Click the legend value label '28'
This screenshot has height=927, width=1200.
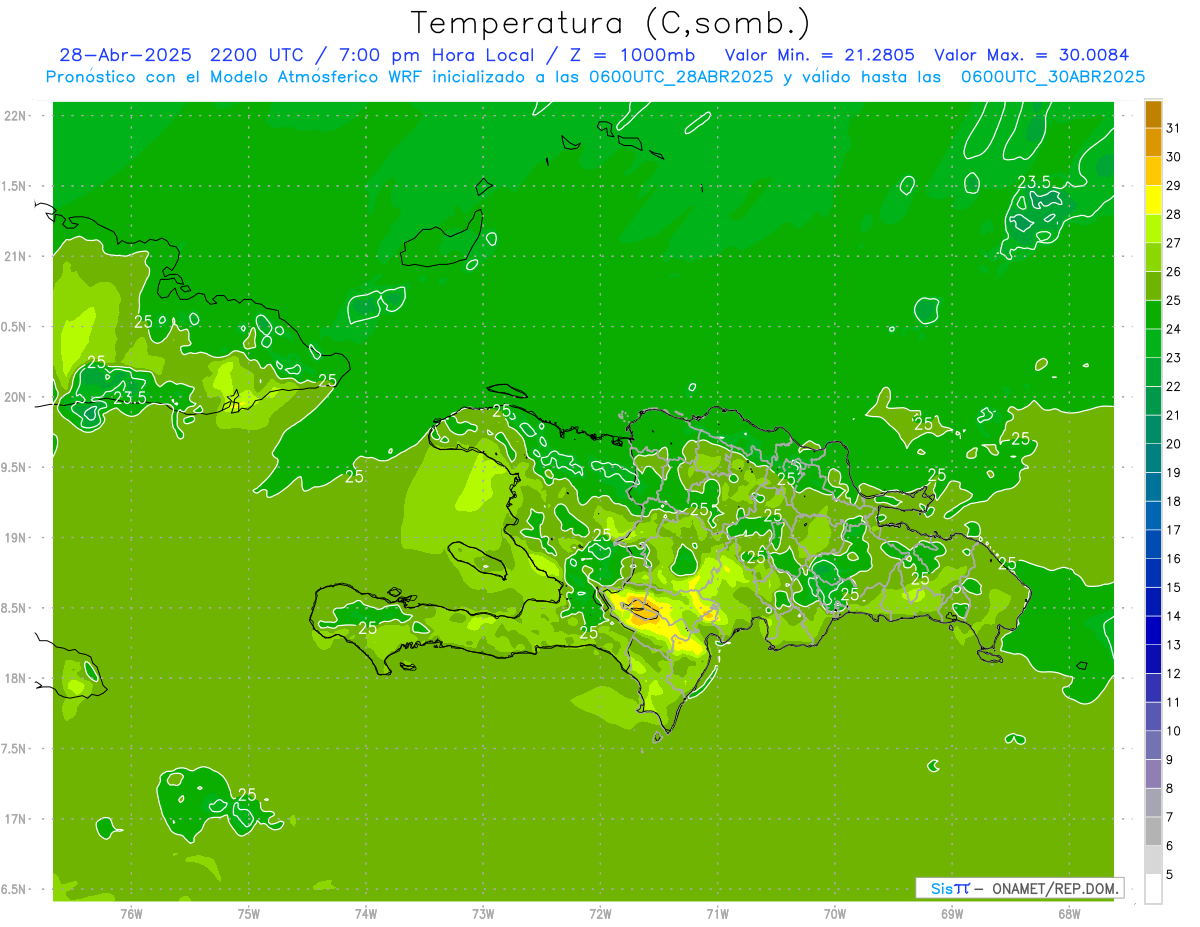point(1174,214)
